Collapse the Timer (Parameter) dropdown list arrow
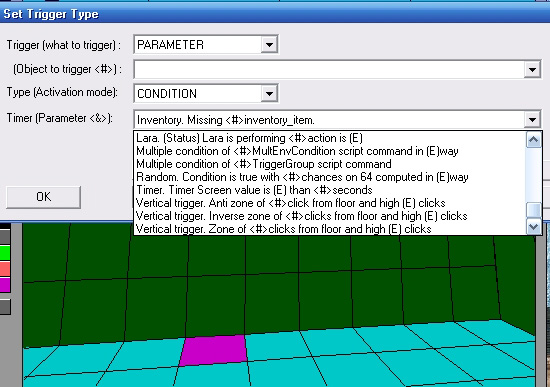Screen dimensions: 550x387 [532, 120]
